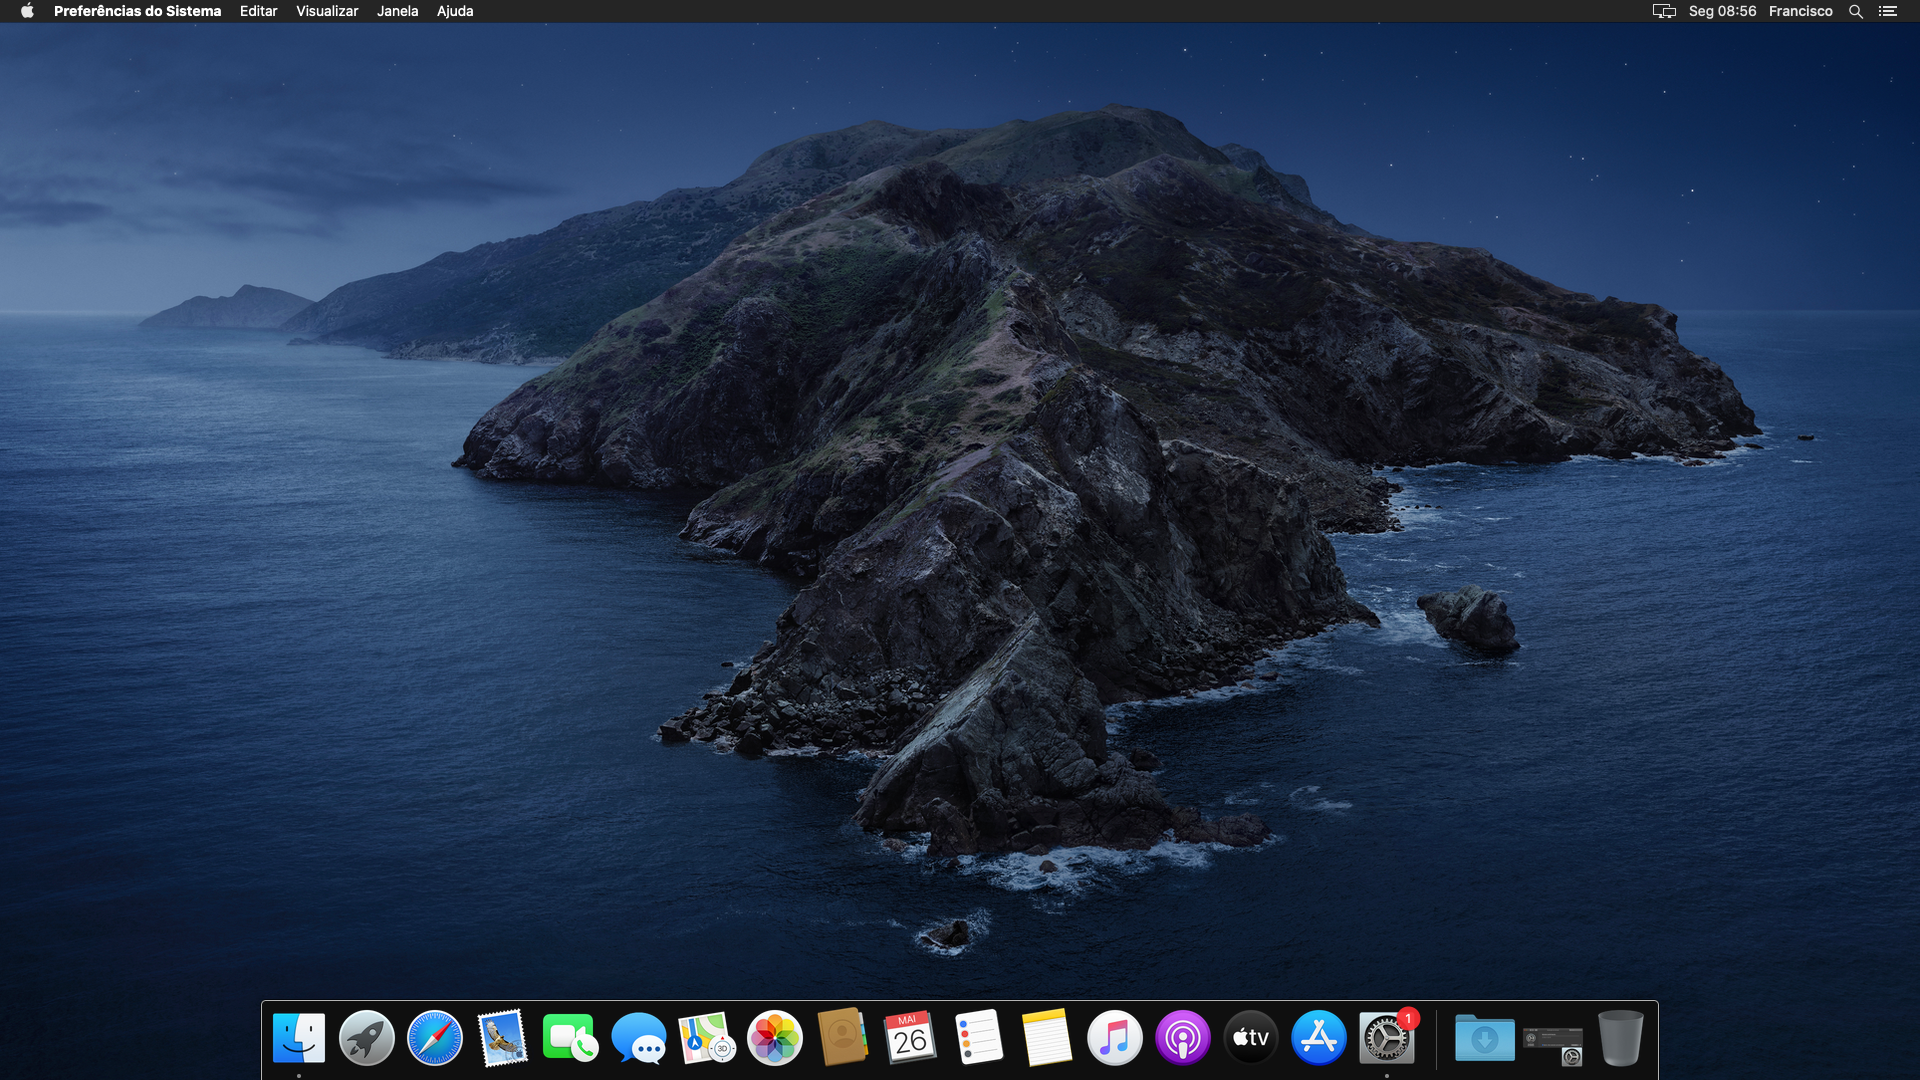Open the Calendar showing 26

tap(910, 1038)
